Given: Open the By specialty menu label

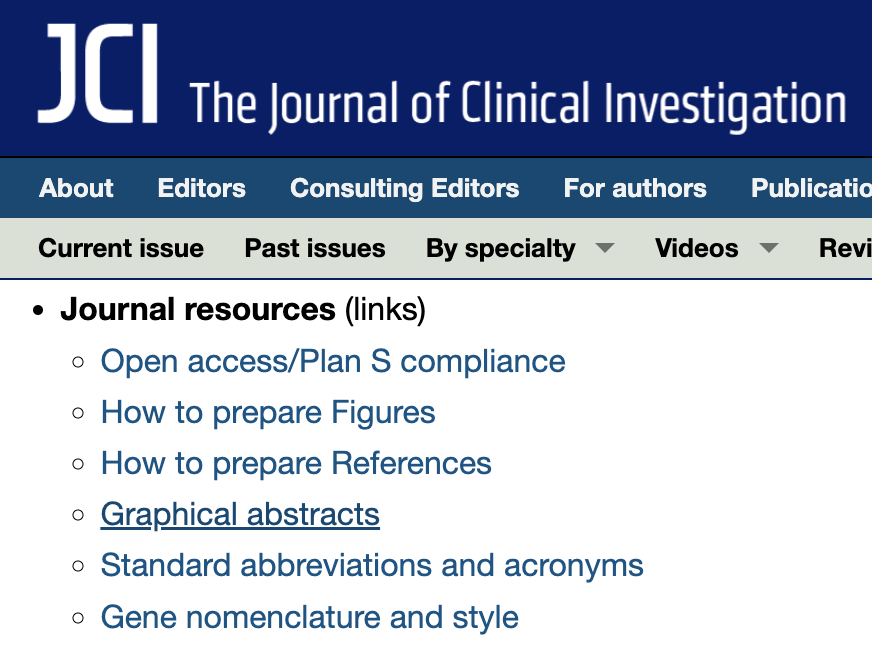Looking at the screenshot, I should pos(500,248).
